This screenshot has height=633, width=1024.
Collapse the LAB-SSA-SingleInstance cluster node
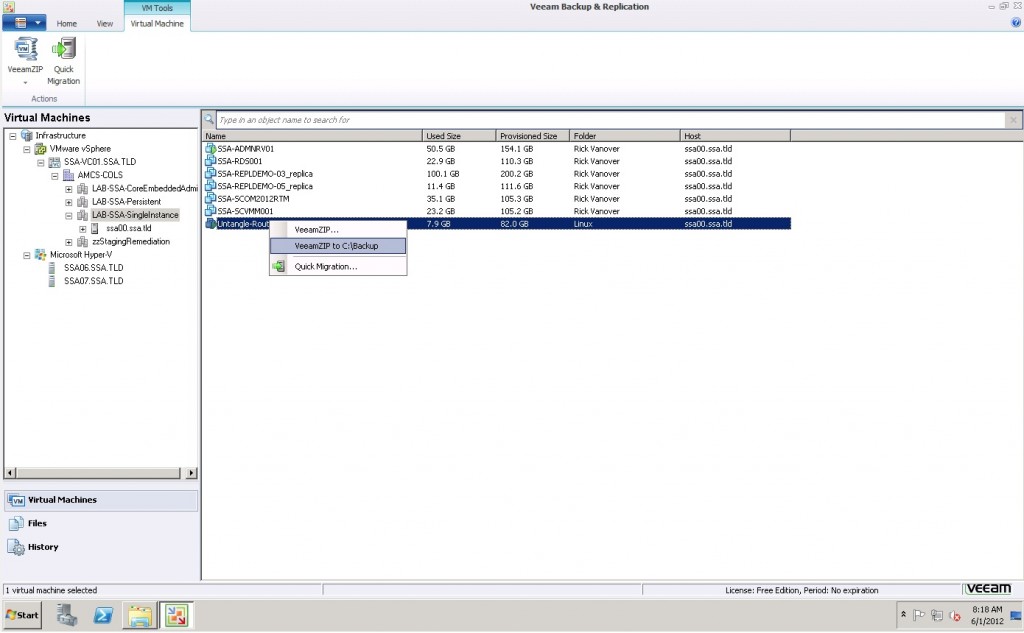pyautogui.click(x=69, y=216)
